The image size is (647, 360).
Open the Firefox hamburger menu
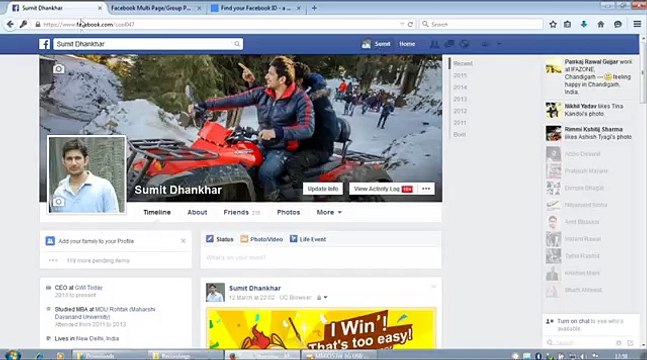(637, 24)
